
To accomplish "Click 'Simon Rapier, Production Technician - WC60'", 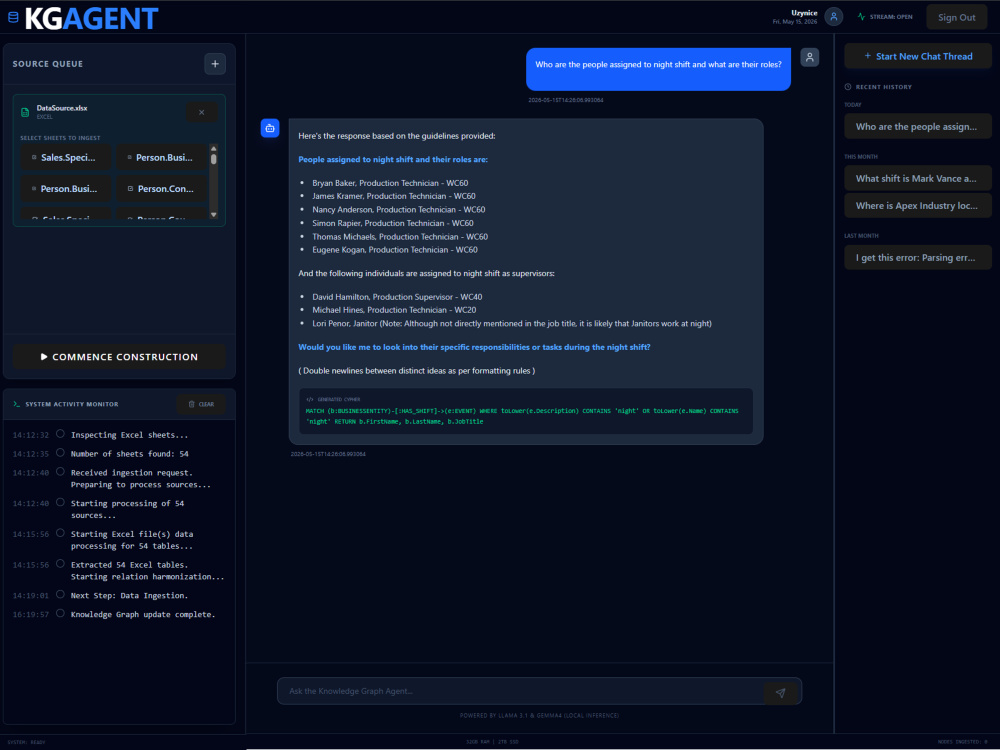I will (x=393, y=223).
